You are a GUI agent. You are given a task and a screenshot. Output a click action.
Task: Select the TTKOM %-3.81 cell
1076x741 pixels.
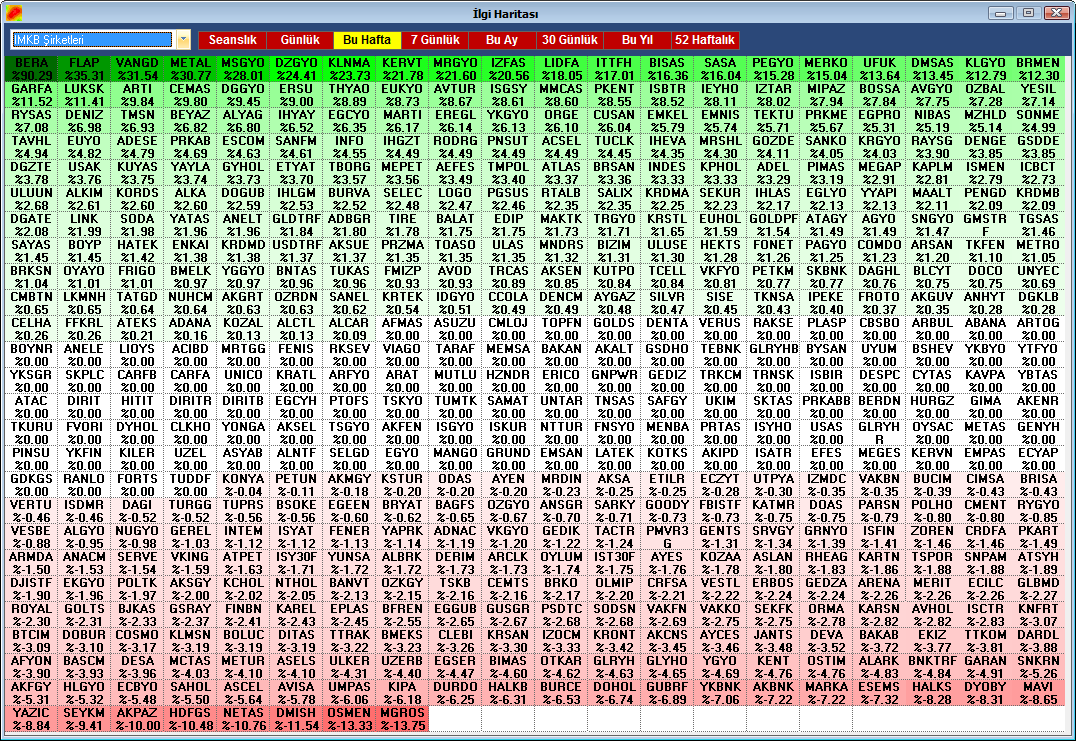click(x=985, y=641)
